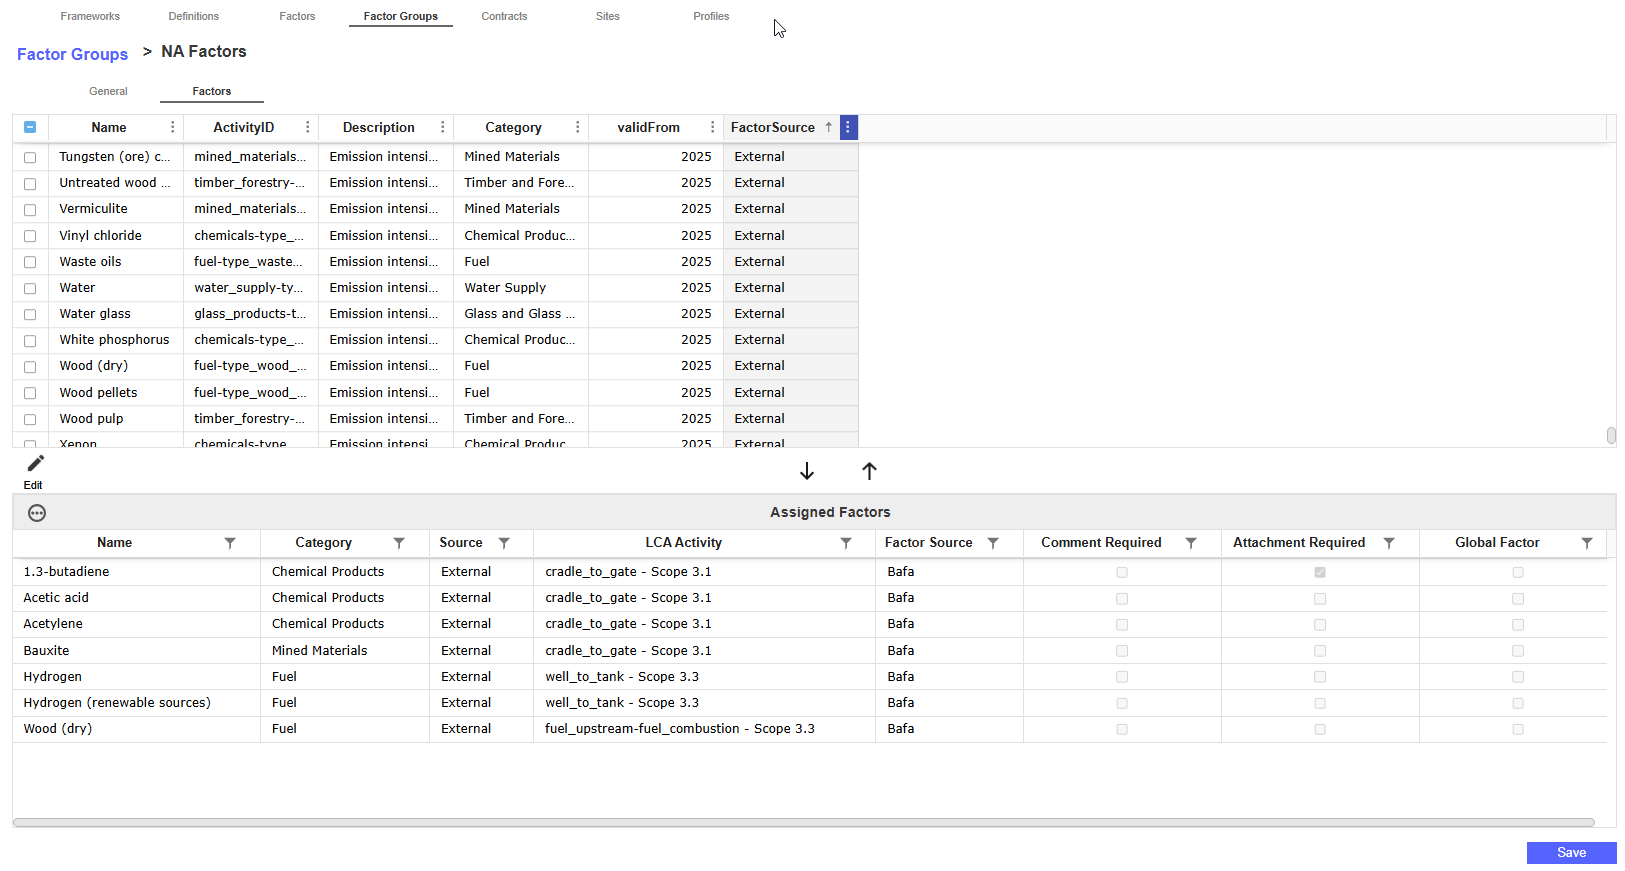Click the FactorSource sort ascending arrow
Screen dimensions: 1625x871
(828, 127)
